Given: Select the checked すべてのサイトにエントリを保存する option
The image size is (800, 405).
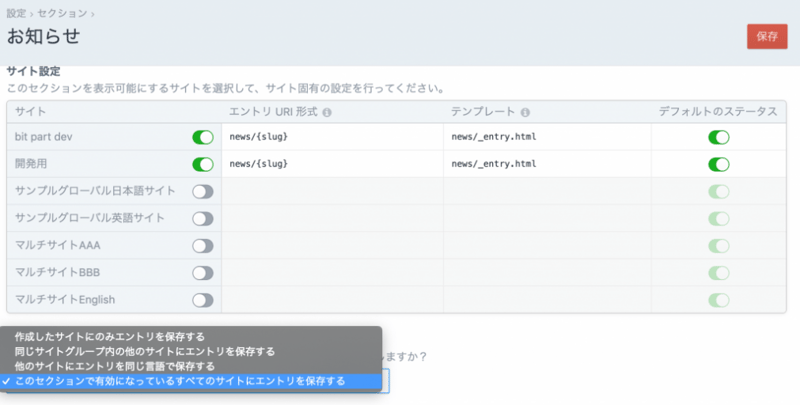Looking at the screenshot, I should click(180, 381).
